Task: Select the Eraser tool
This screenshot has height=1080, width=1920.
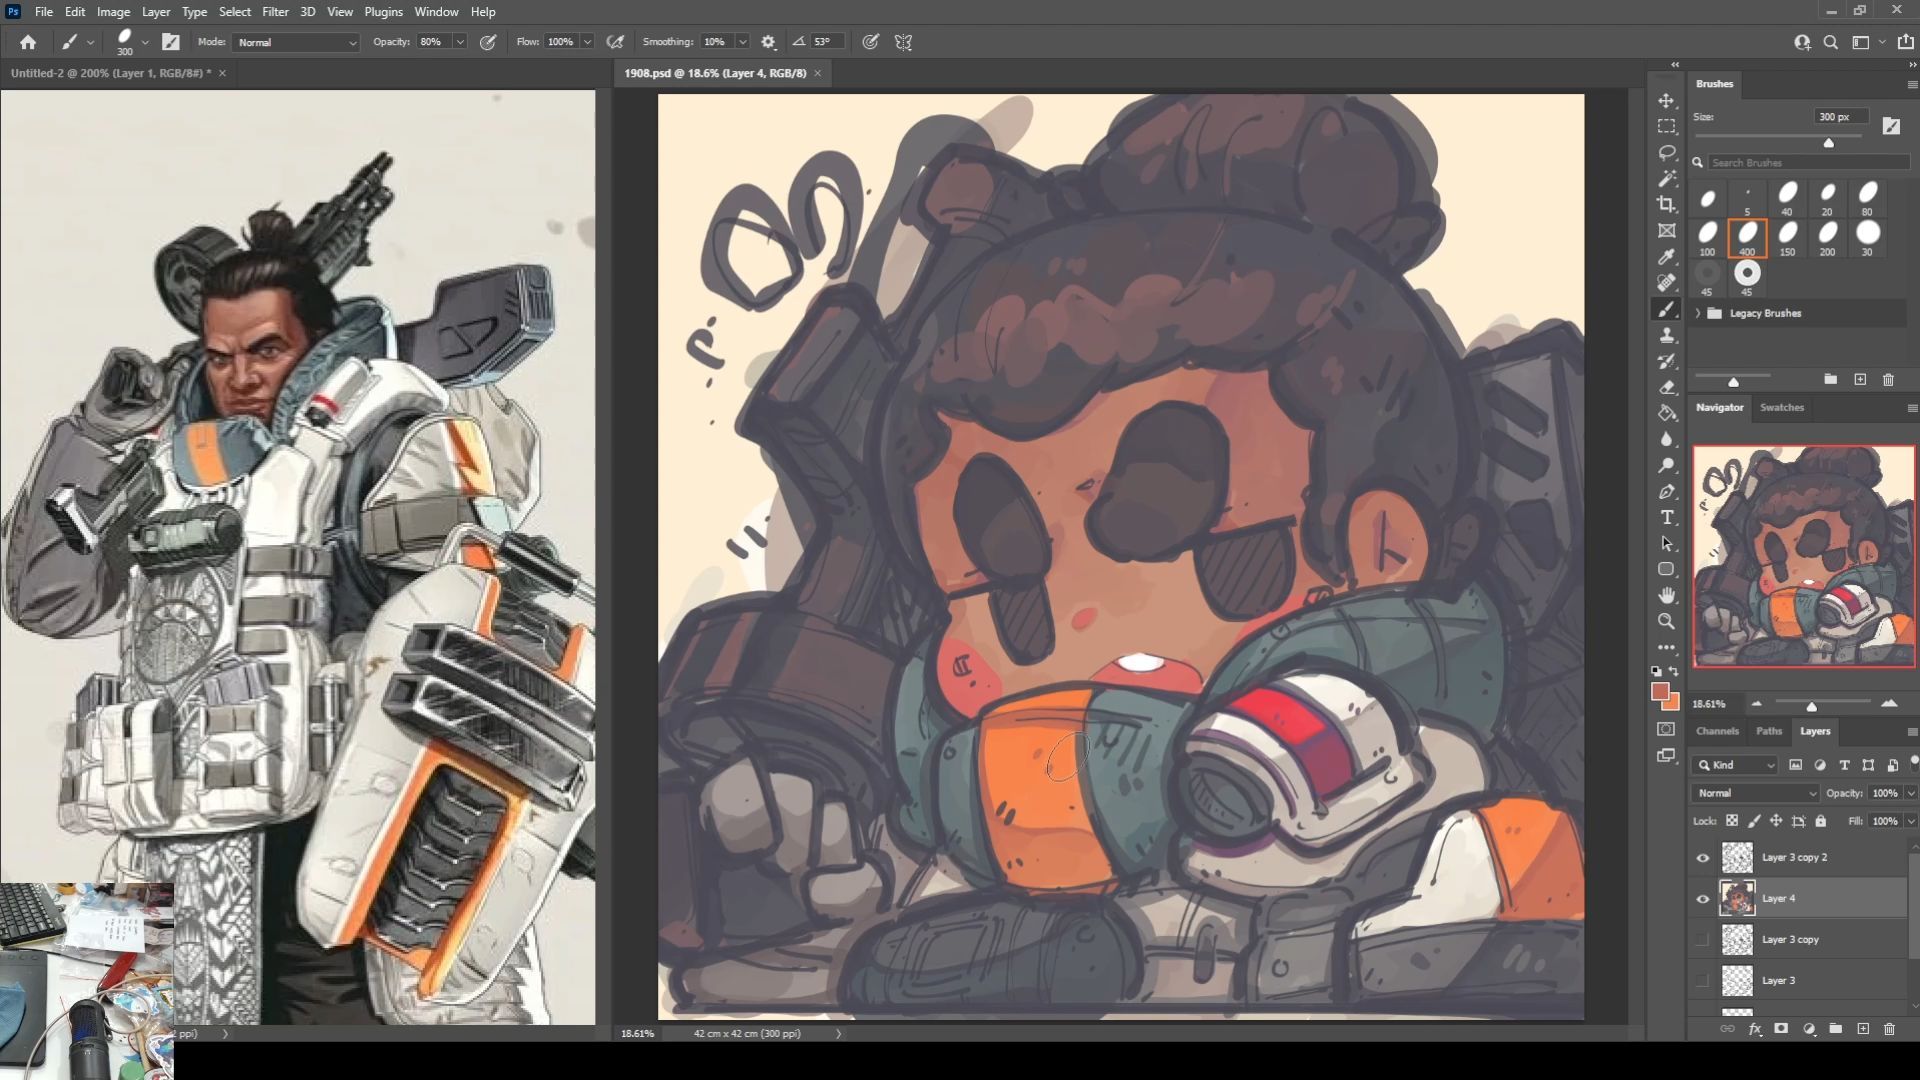Action: [x=1666, y=387]
